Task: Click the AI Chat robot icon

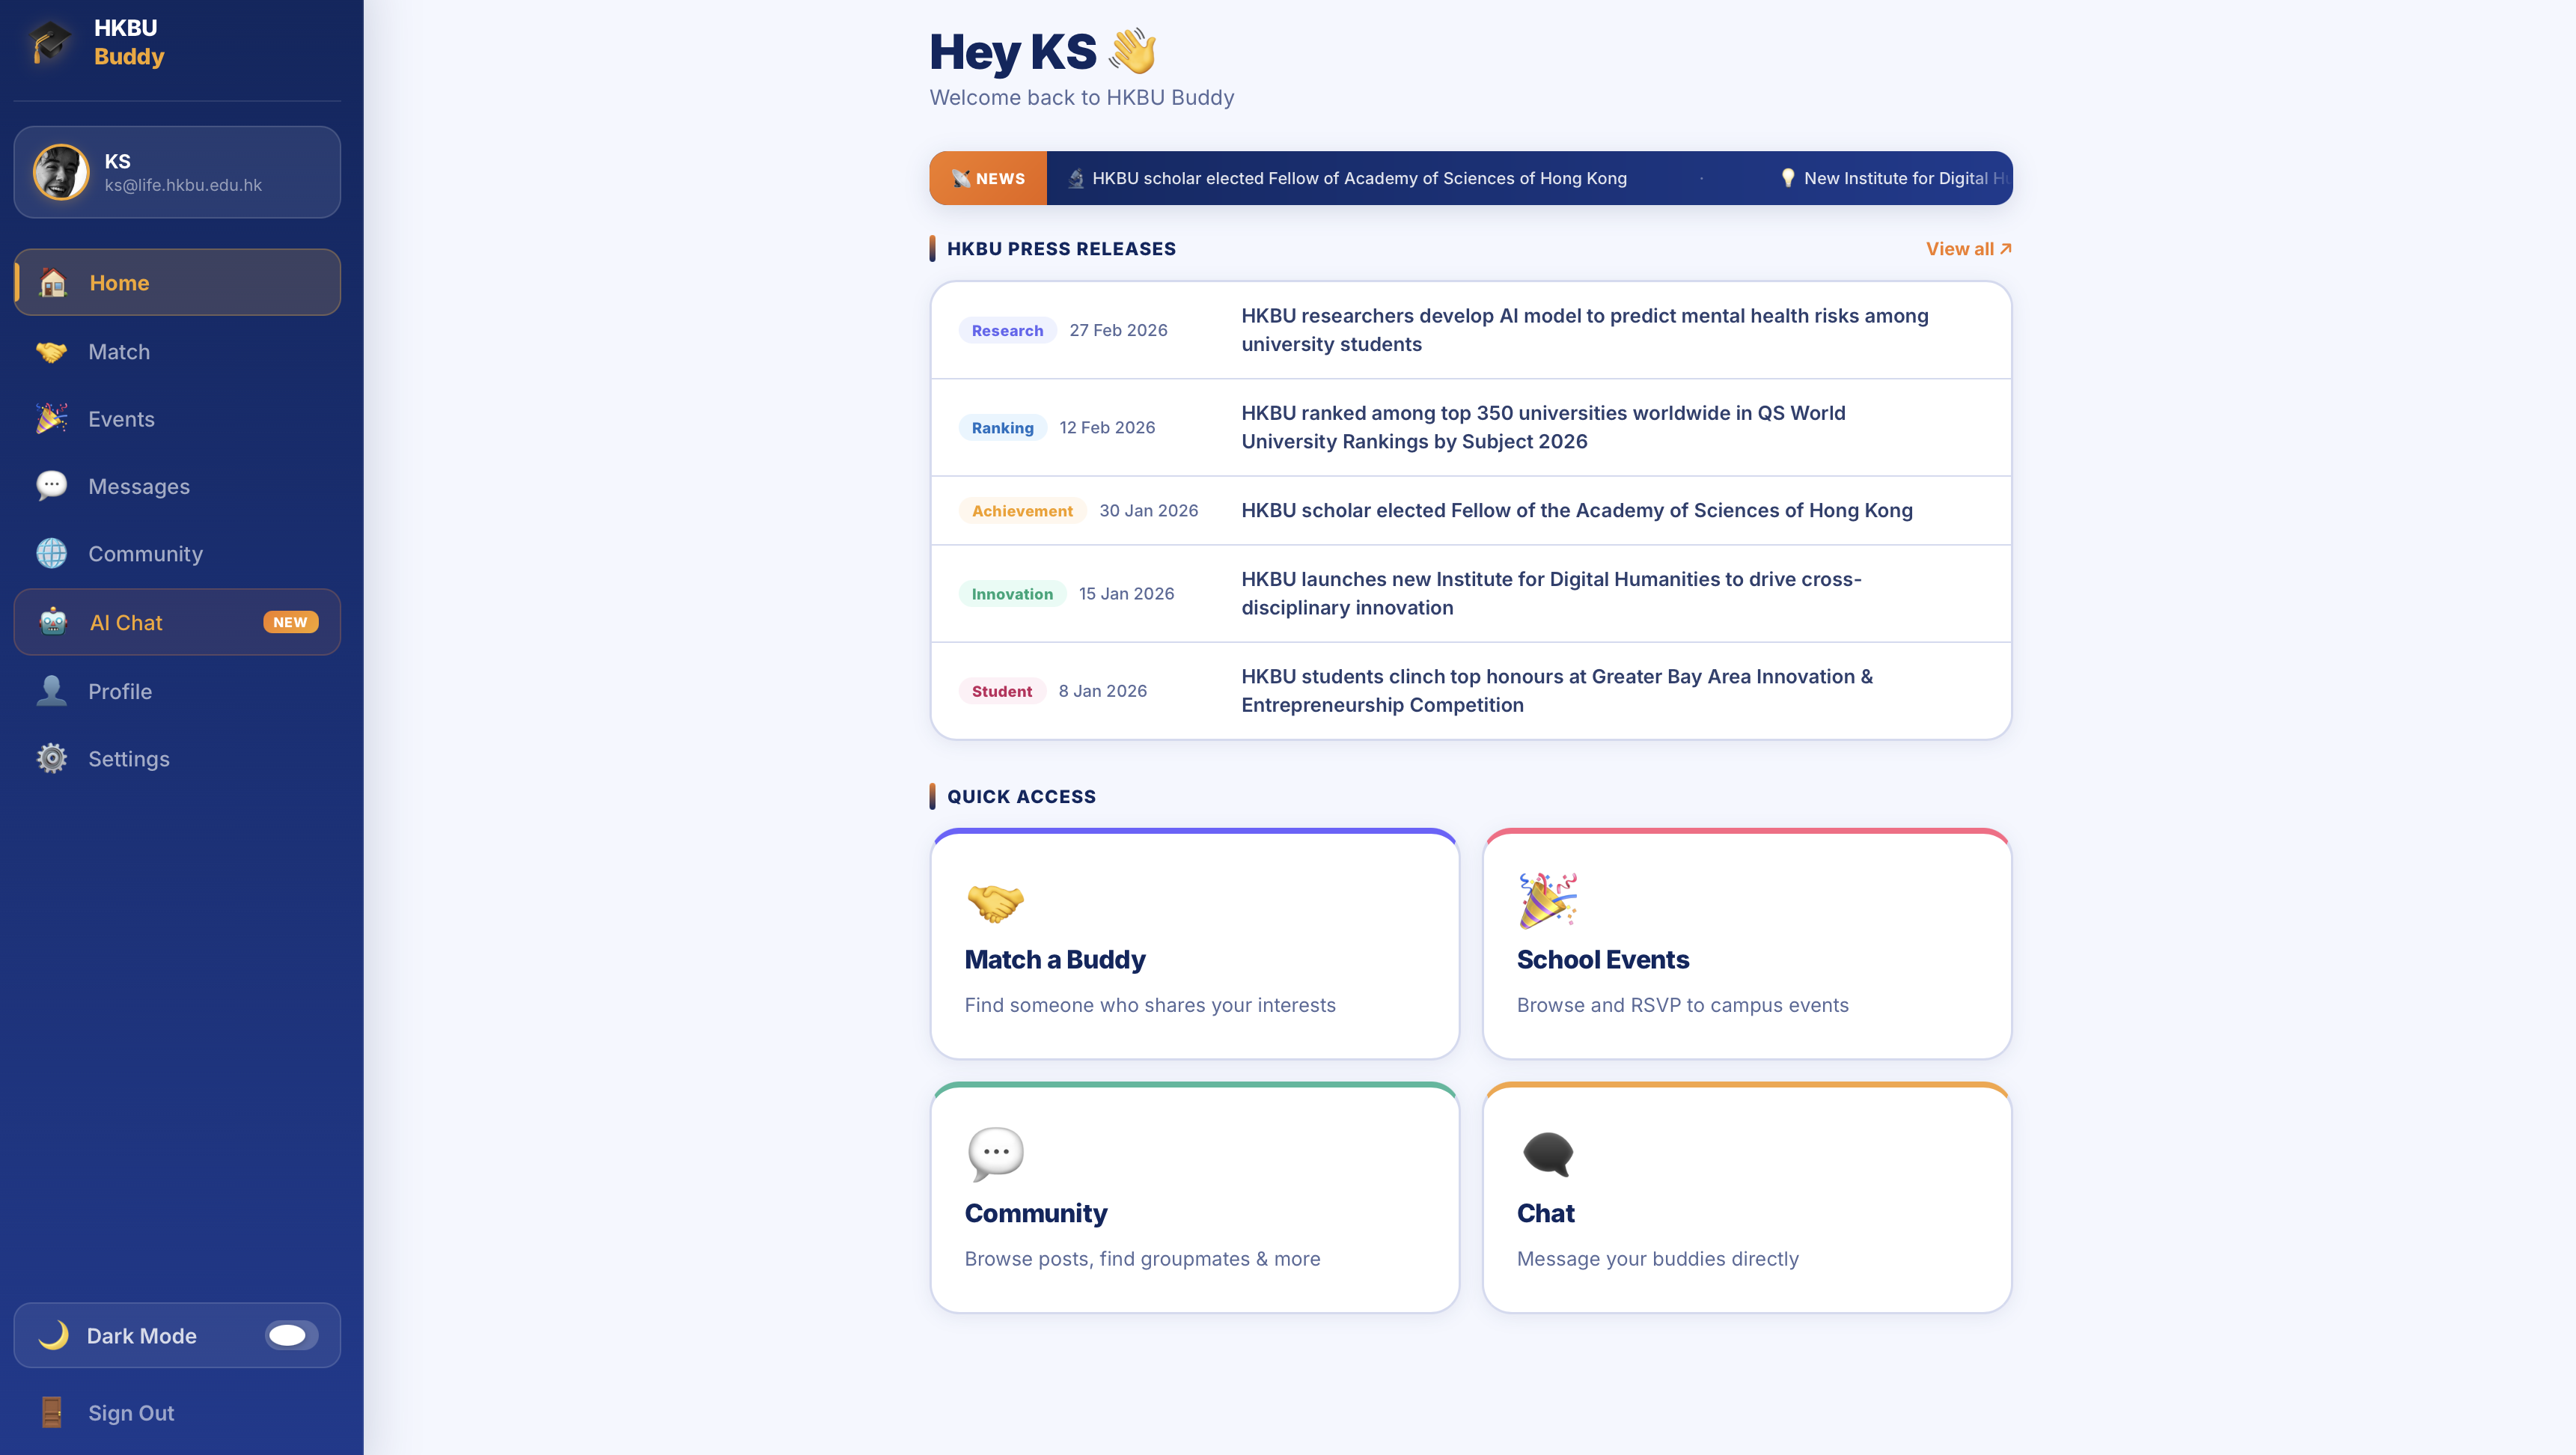Action: [x=53, y=622]
